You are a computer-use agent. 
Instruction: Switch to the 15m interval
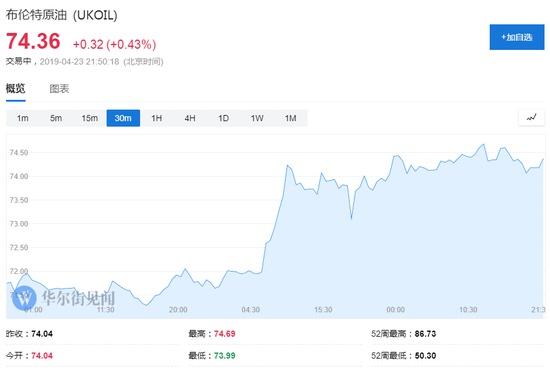tap(90, 118)
